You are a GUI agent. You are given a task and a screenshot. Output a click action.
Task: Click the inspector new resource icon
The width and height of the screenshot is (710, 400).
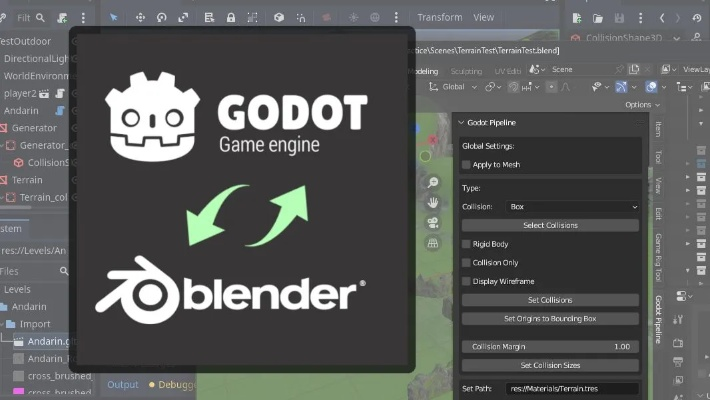[576, 18]
